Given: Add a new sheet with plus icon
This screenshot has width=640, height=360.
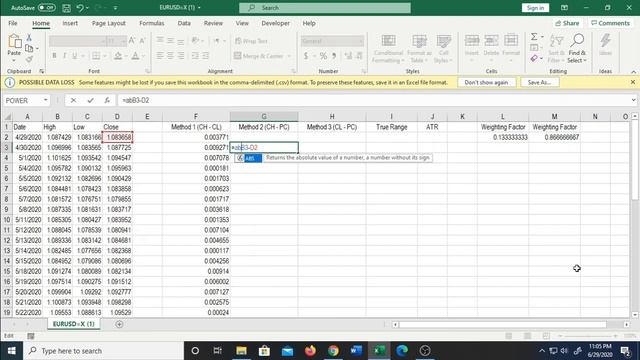Looking at the screenshot, I should tap(119, 324).
